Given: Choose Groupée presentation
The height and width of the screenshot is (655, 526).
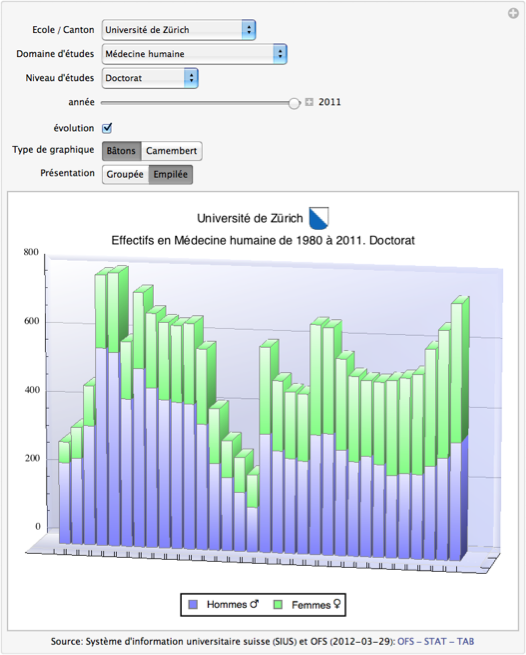Looking at the screenshot, I should pyautogui.click(x=125, y=174).
